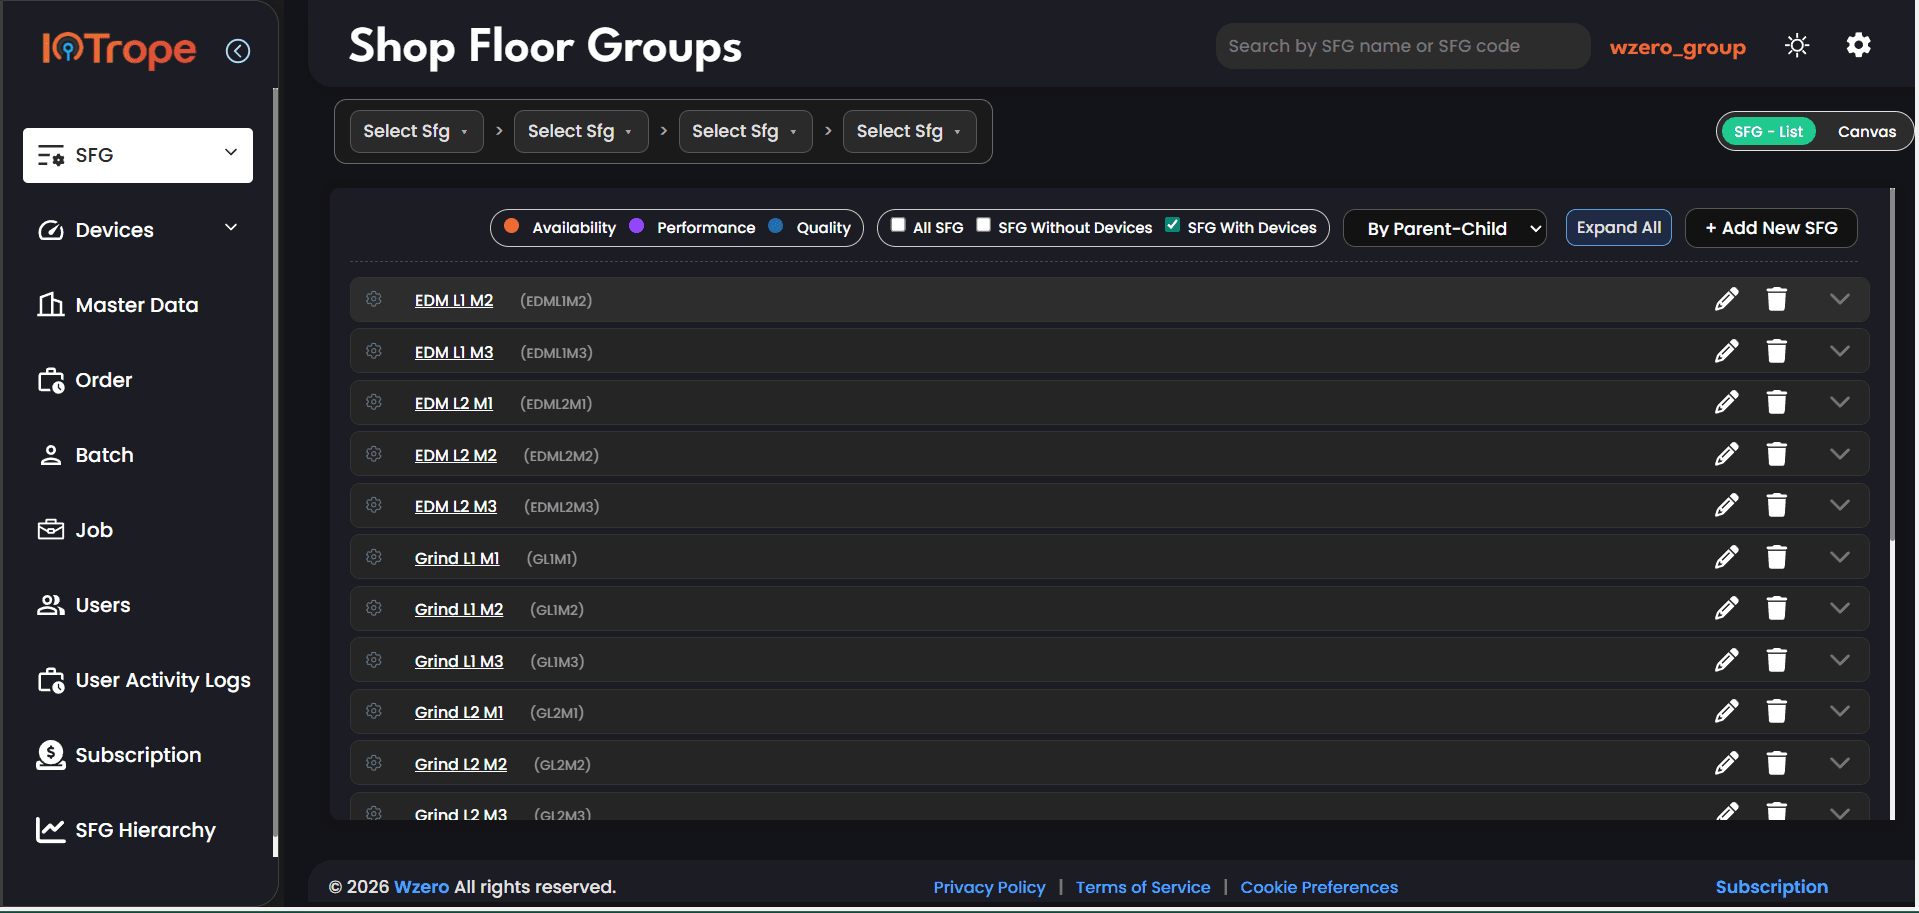Open the By Parent-Child sort dropdown

tap(1444, 228)
